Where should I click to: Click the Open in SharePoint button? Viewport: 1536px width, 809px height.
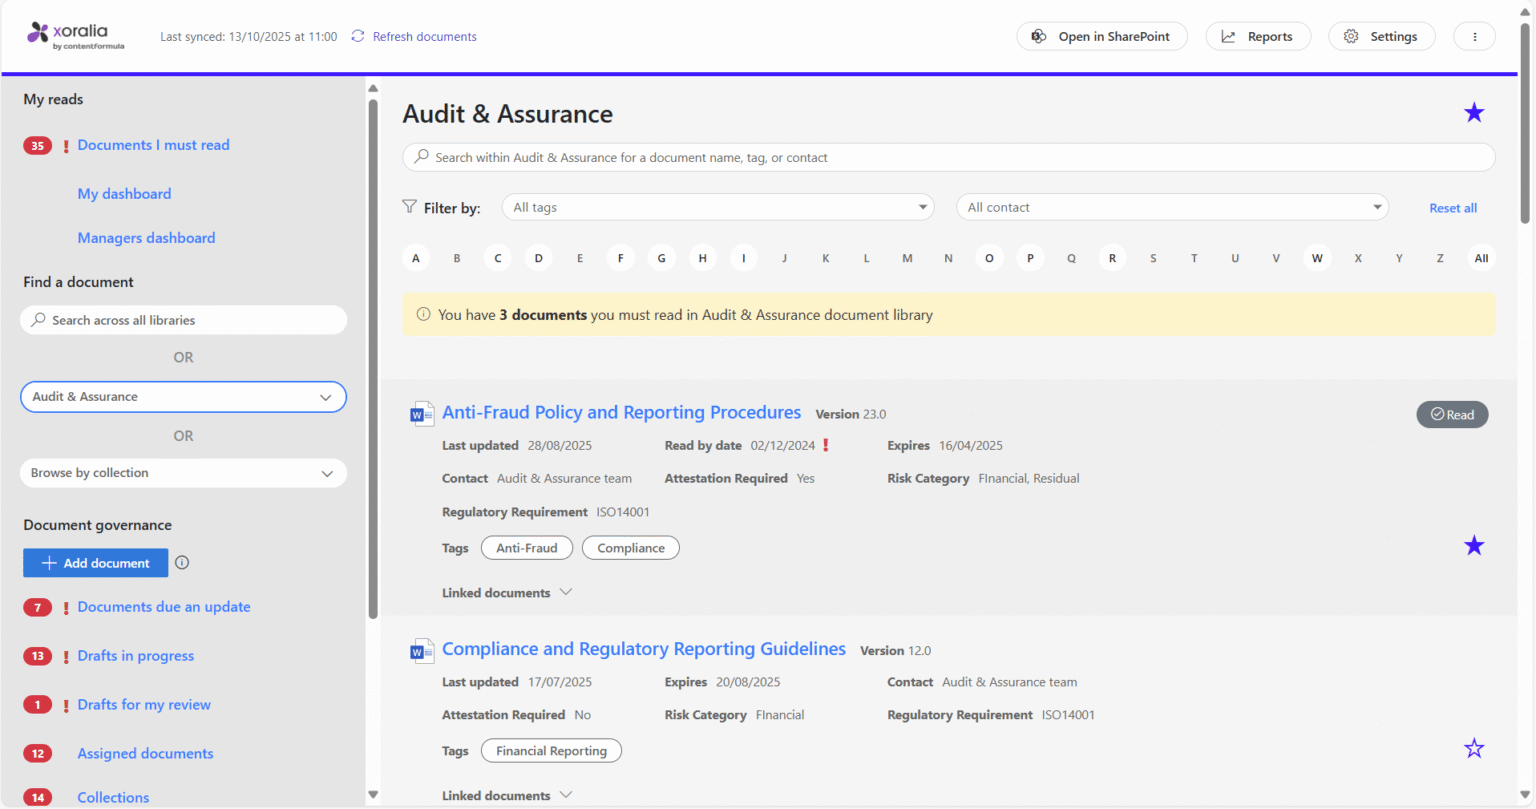tap(1101, 36)
